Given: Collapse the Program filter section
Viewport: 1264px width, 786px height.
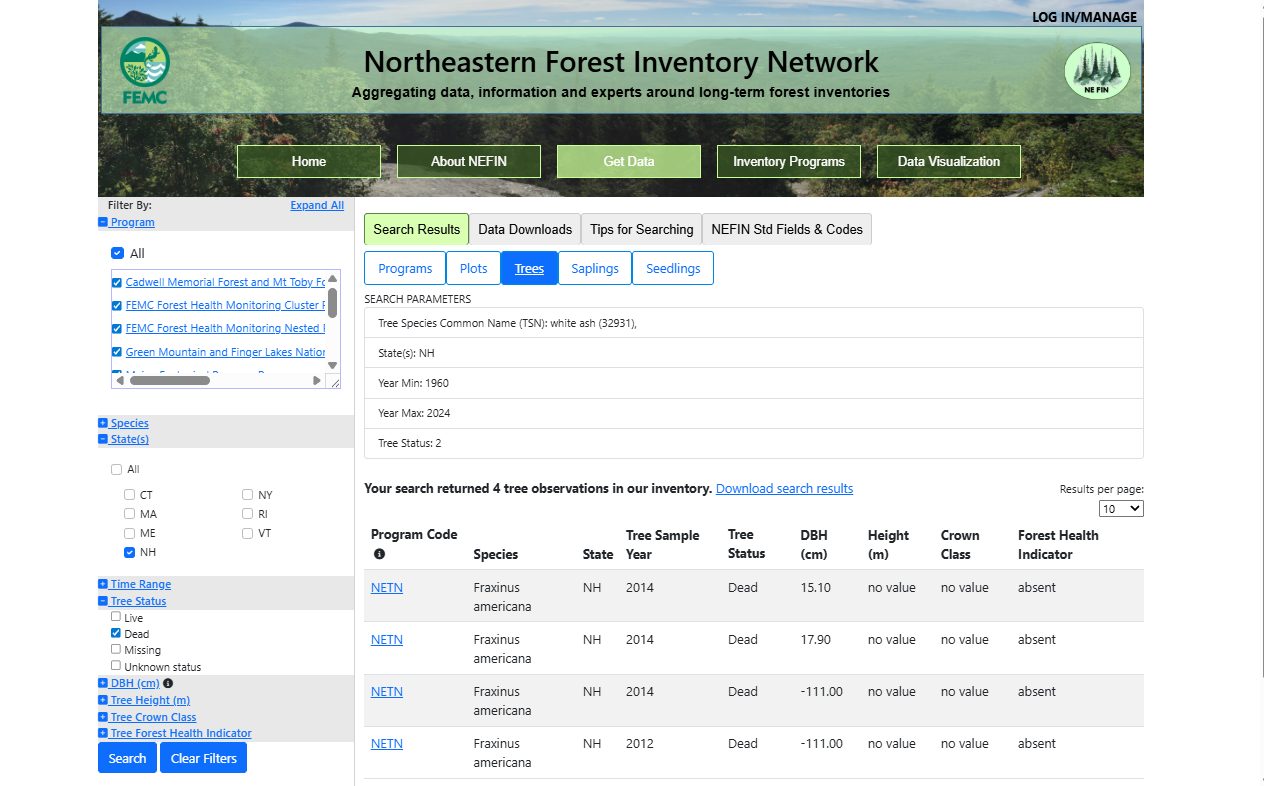Looking at the screenshot, I should (x=102, y=222).
